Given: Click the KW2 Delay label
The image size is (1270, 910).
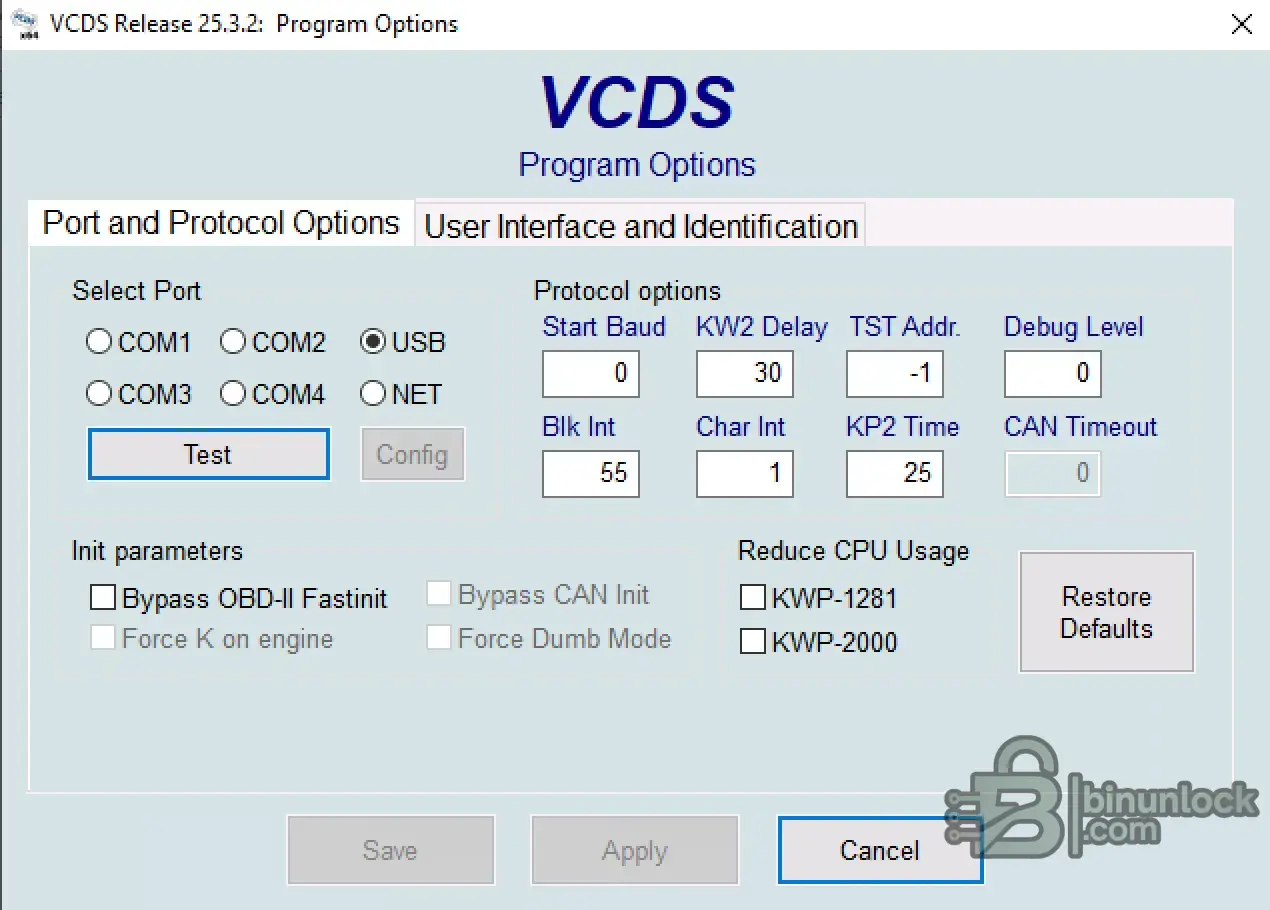Looking at the screenshot, I should (762, 327).
